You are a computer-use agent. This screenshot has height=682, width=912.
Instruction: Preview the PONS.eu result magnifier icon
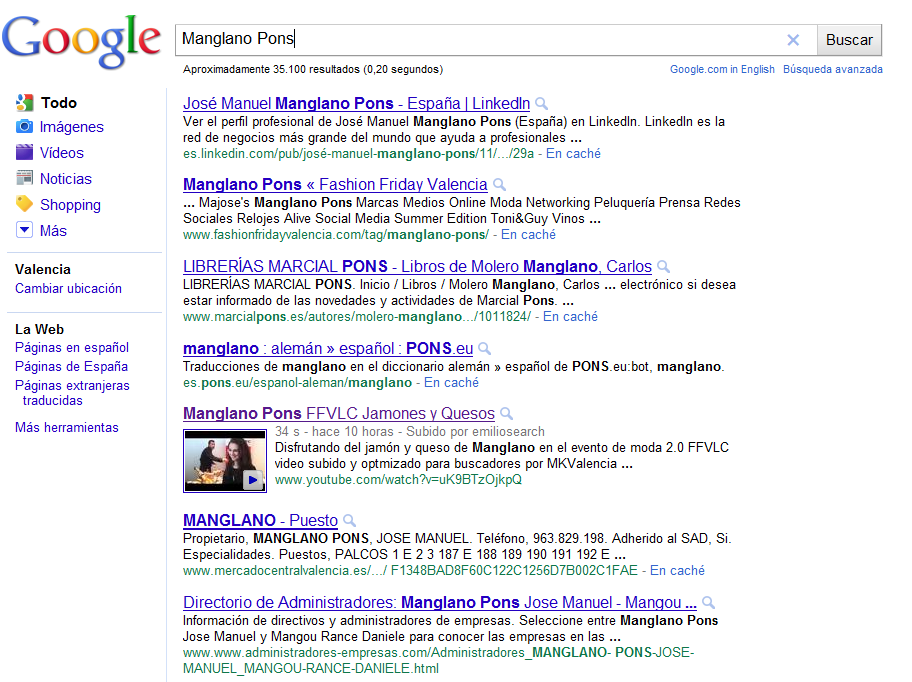[x=484, y=349]
